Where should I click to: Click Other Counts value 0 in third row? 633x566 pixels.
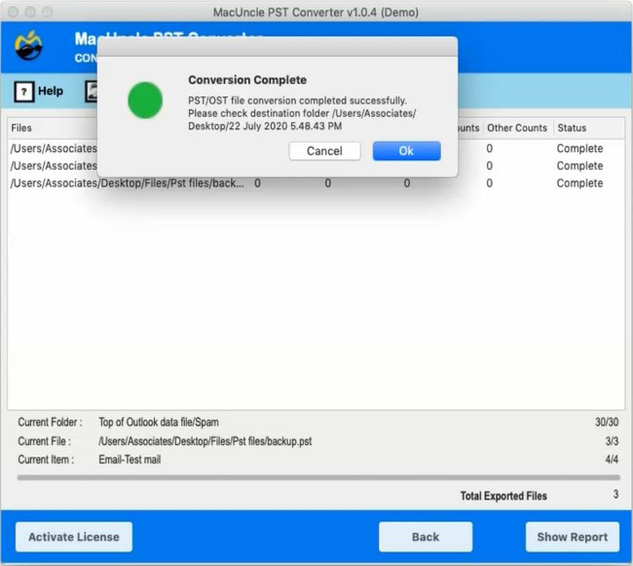point(489,183)
